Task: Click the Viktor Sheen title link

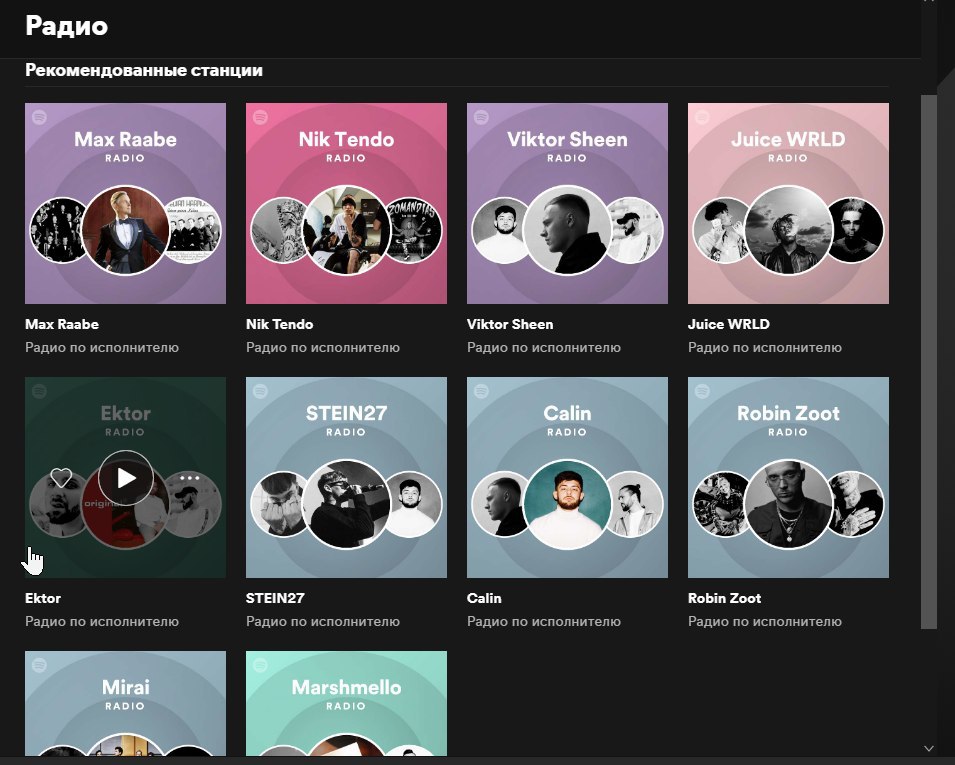Action: pos(510,324)
